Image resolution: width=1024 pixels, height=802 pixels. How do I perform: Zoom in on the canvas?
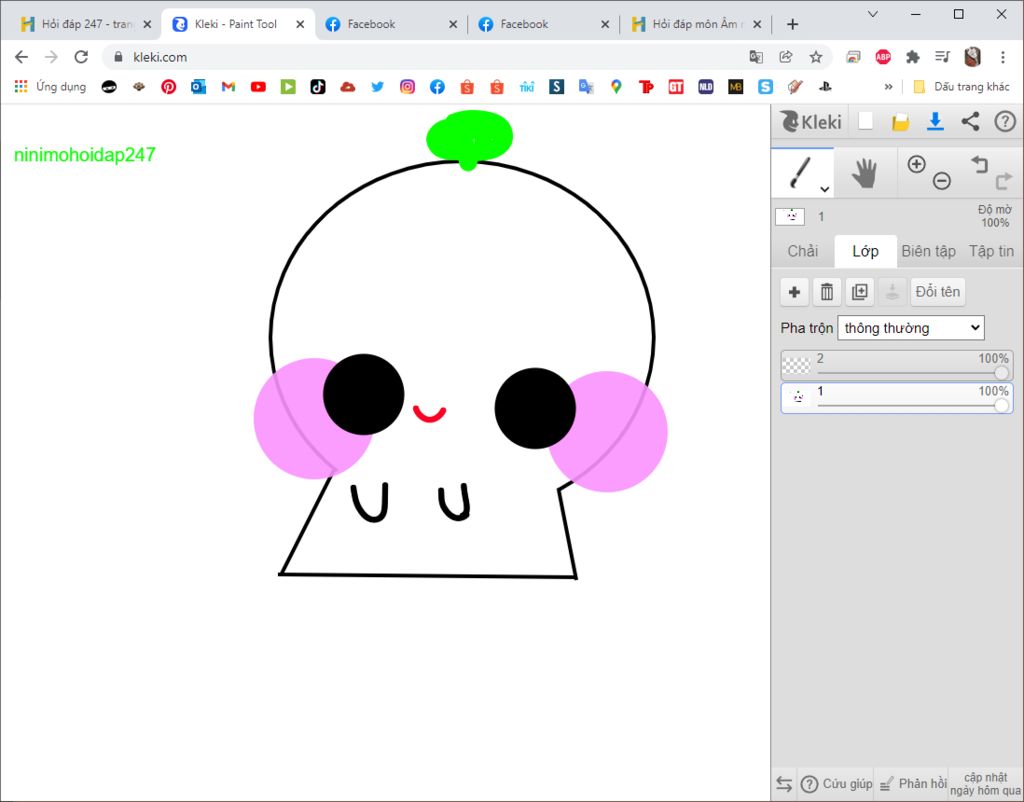click(916, 164)
